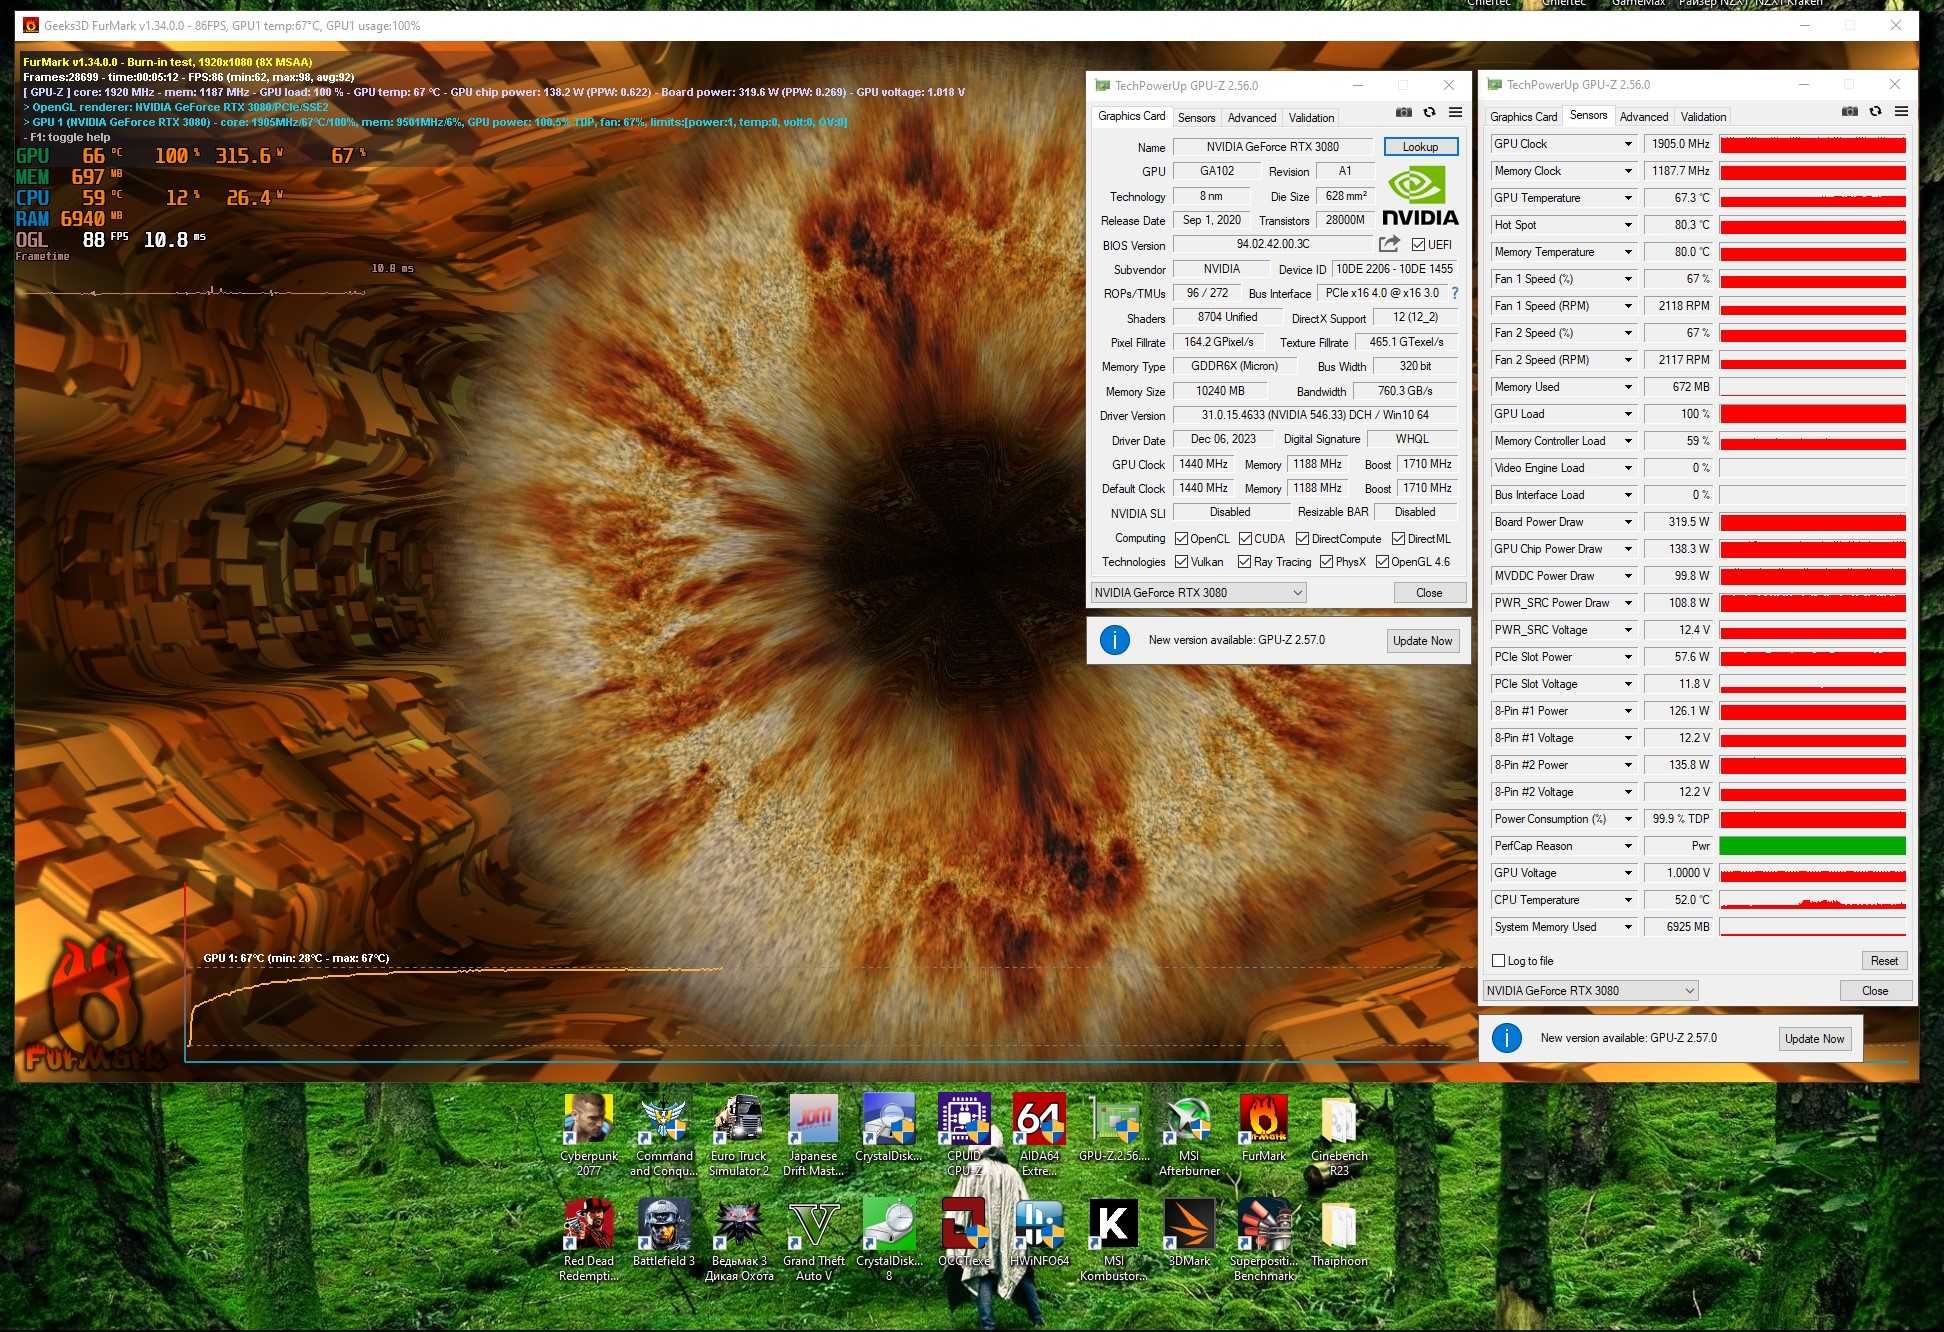The width and height of the screenshot is (1944, 1332).
Task: Switch to Sensors tab in left GPU-Z window
Action: (x=1196, y=117)
